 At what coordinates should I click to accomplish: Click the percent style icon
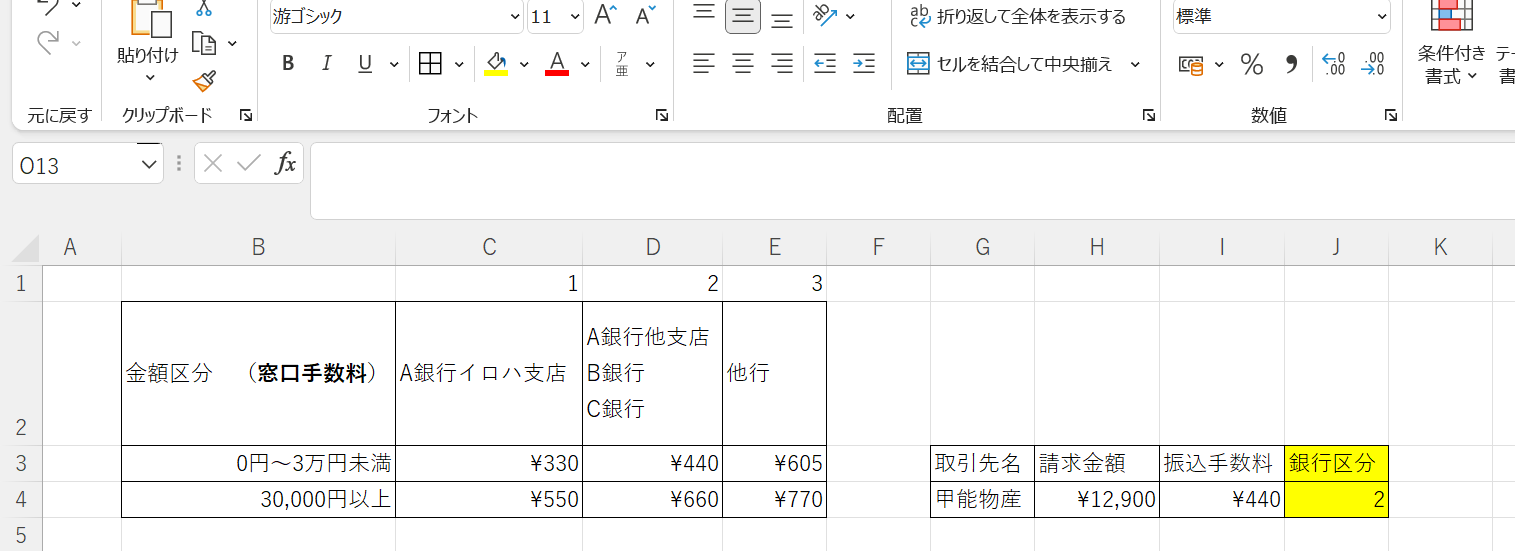point(1251,65)
